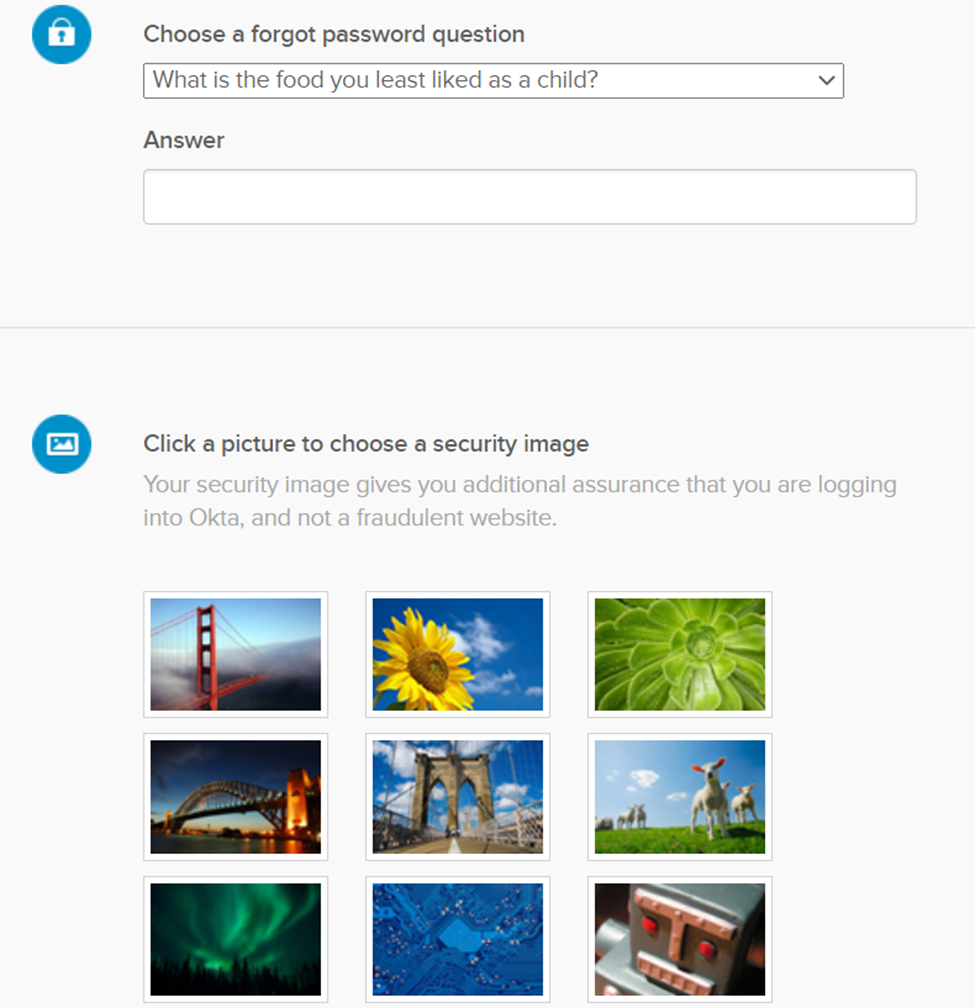
Task: Select the Sydney Harbour Bridge image
Action: [x=236, y=797]
